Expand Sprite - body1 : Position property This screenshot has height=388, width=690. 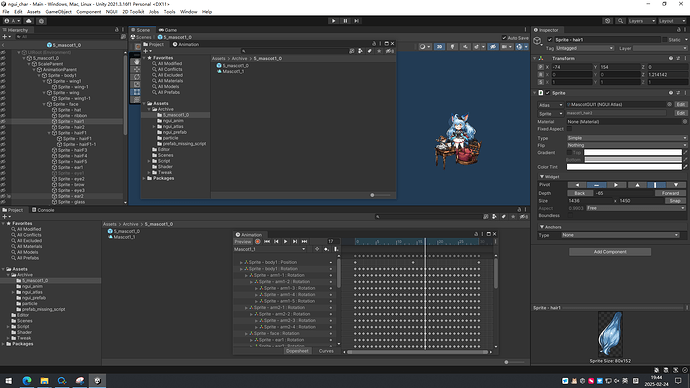point(241,262)
